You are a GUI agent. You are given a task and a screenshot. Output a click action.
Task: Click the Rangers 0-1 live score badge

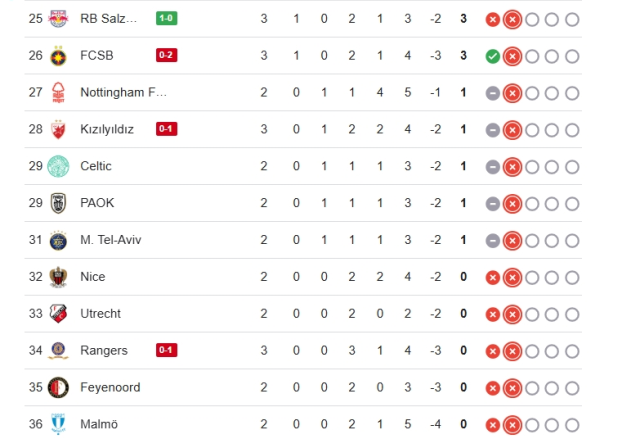point(167,350)
